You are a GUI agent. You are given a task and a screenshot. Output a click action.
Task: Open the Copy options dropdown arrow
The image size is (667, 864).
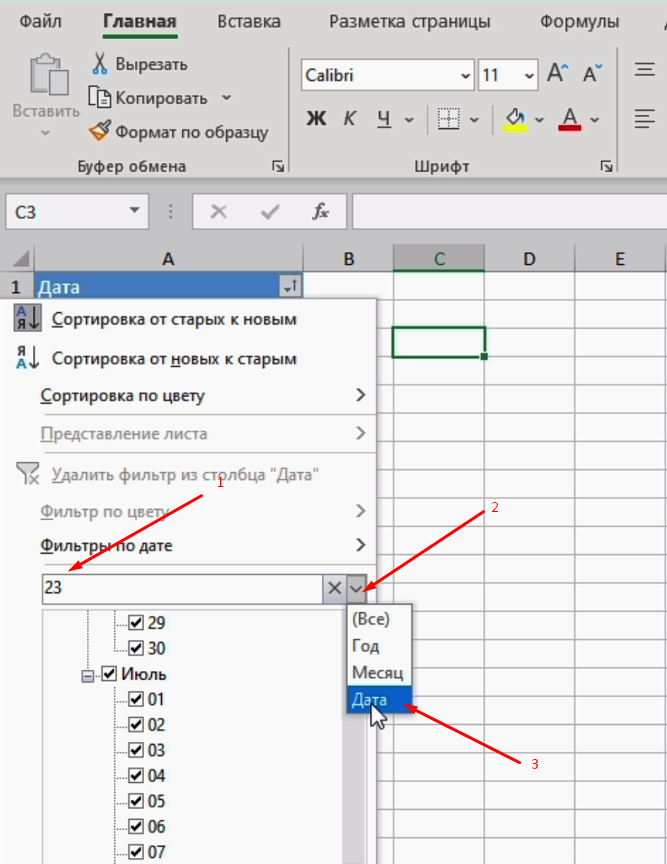point(227,98)
